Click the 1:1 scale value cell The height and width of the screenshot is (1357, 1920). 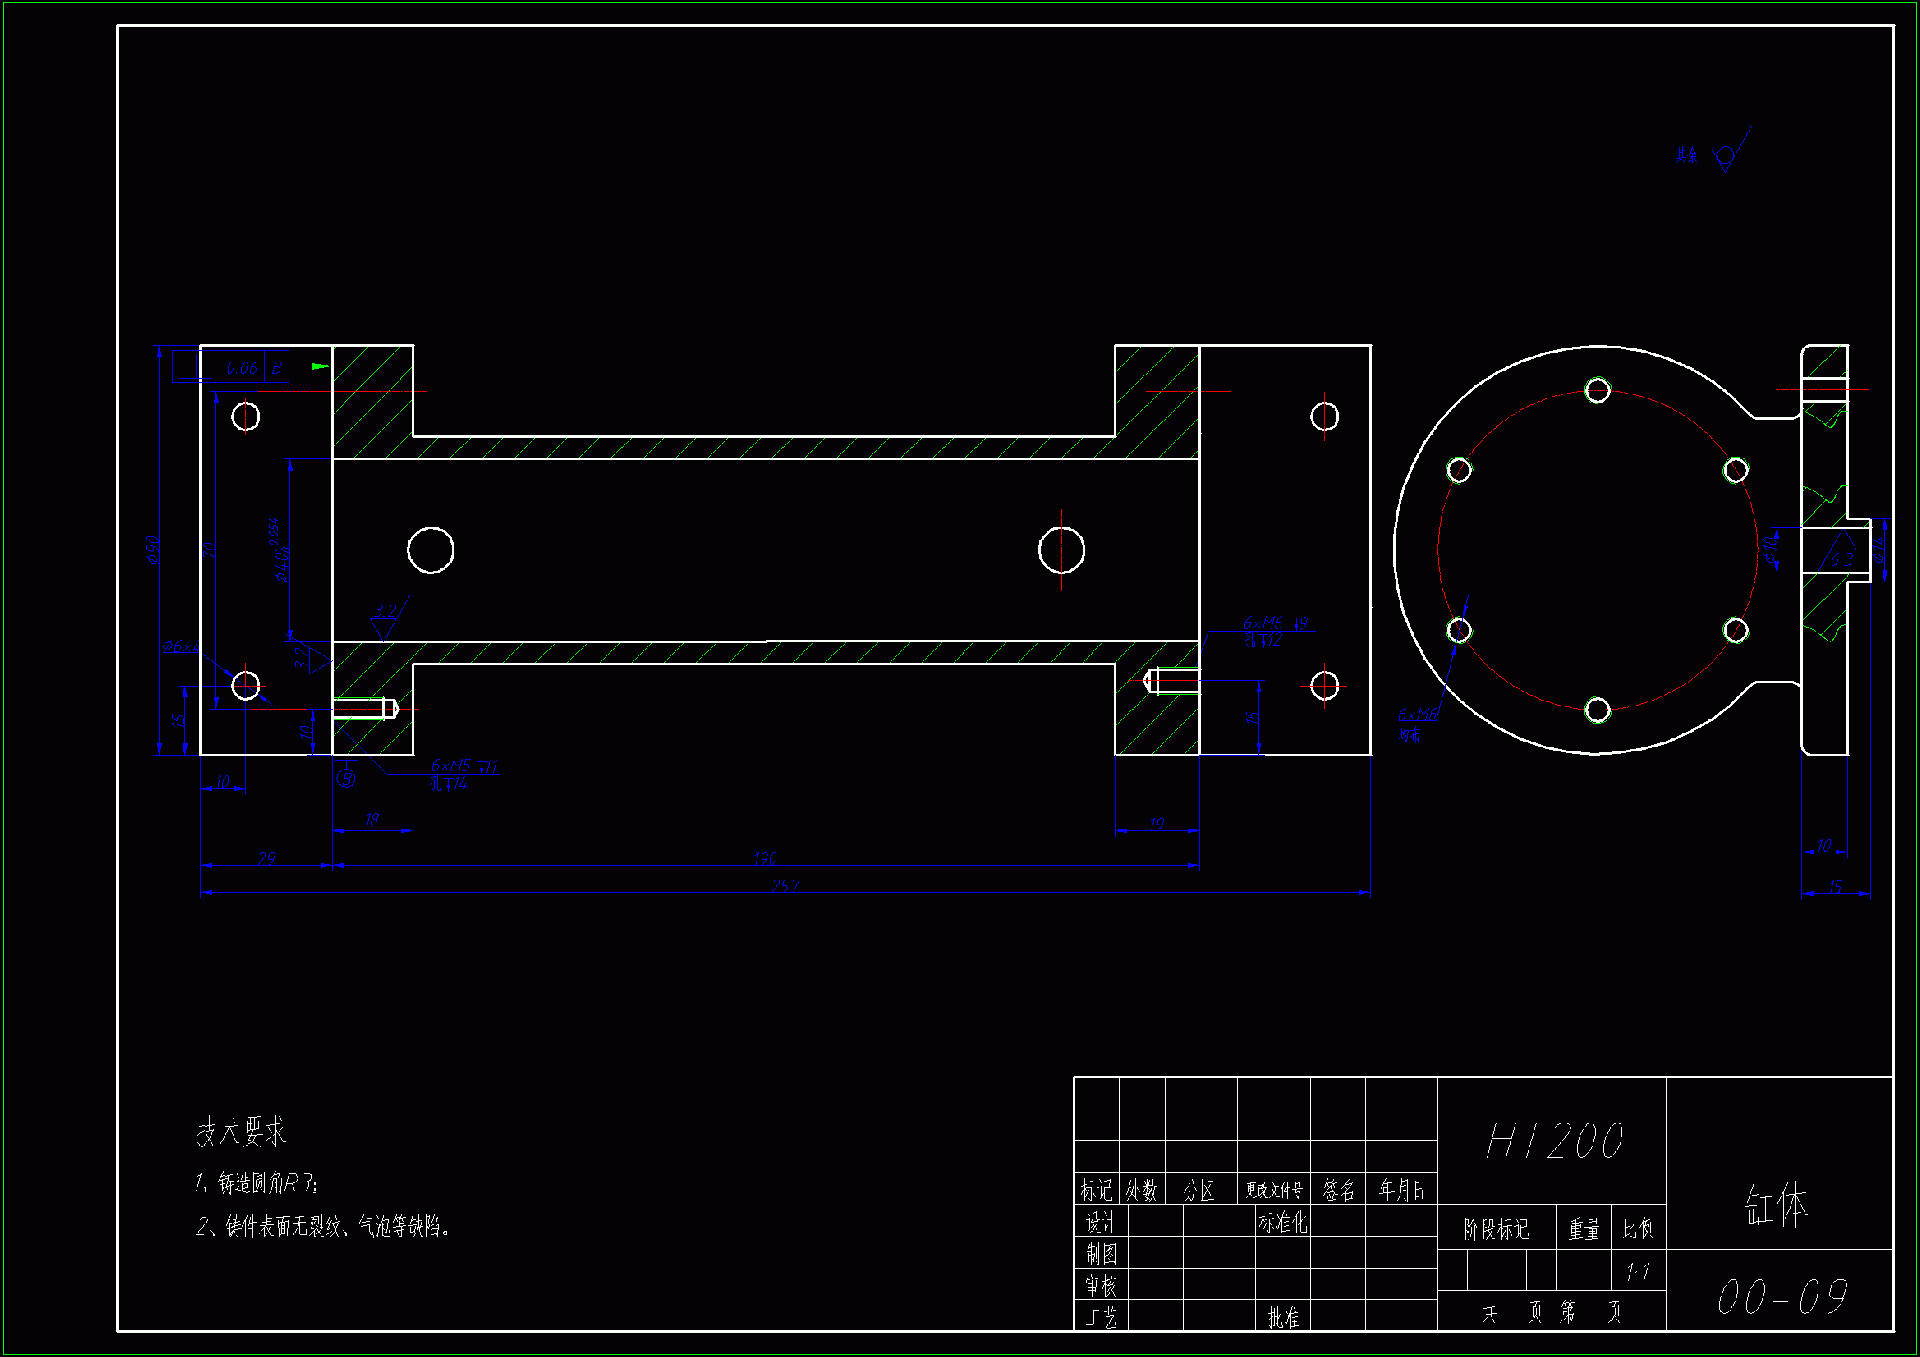[x=1637, y=1271]
